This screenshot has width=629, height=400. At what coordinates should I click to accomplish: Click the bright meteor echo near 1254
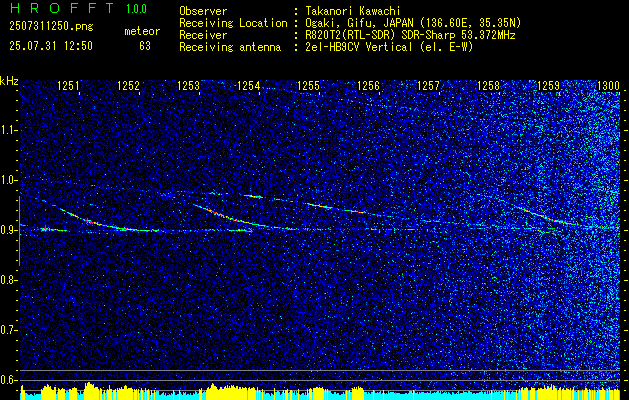[253, 196]
